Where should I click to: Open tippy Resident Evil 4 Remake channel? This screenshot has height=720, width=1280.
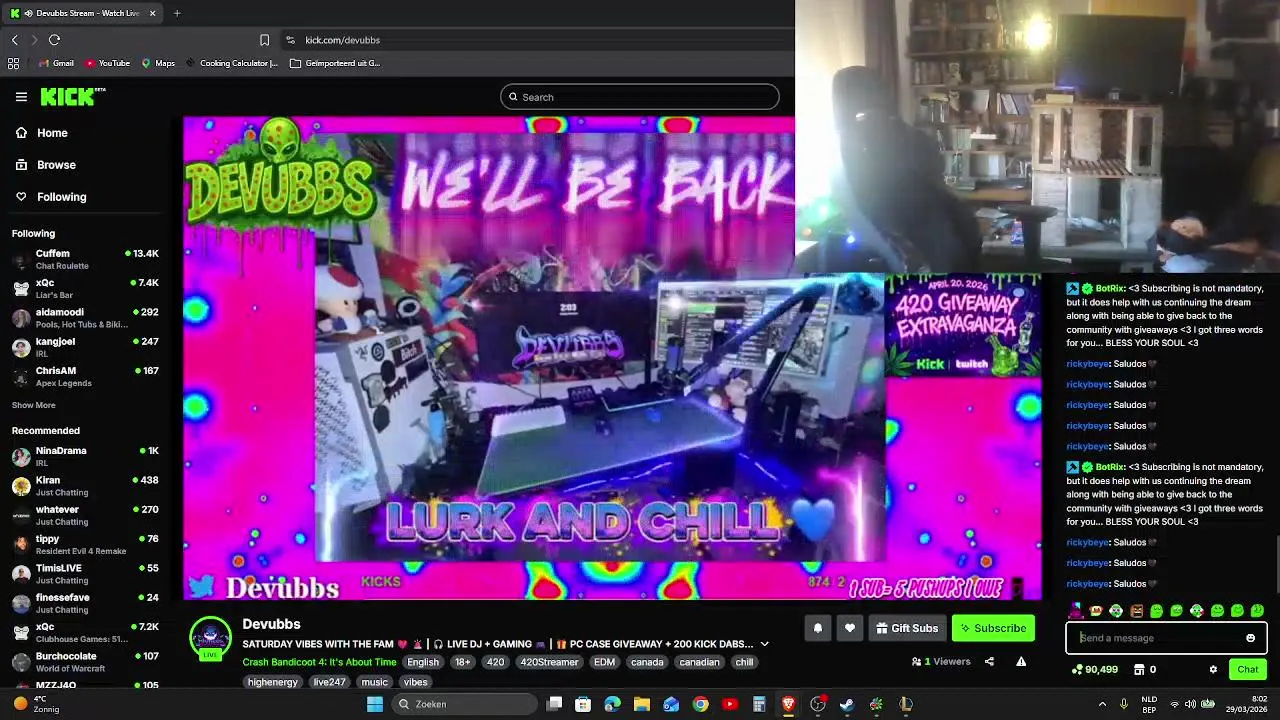[85, 545]
